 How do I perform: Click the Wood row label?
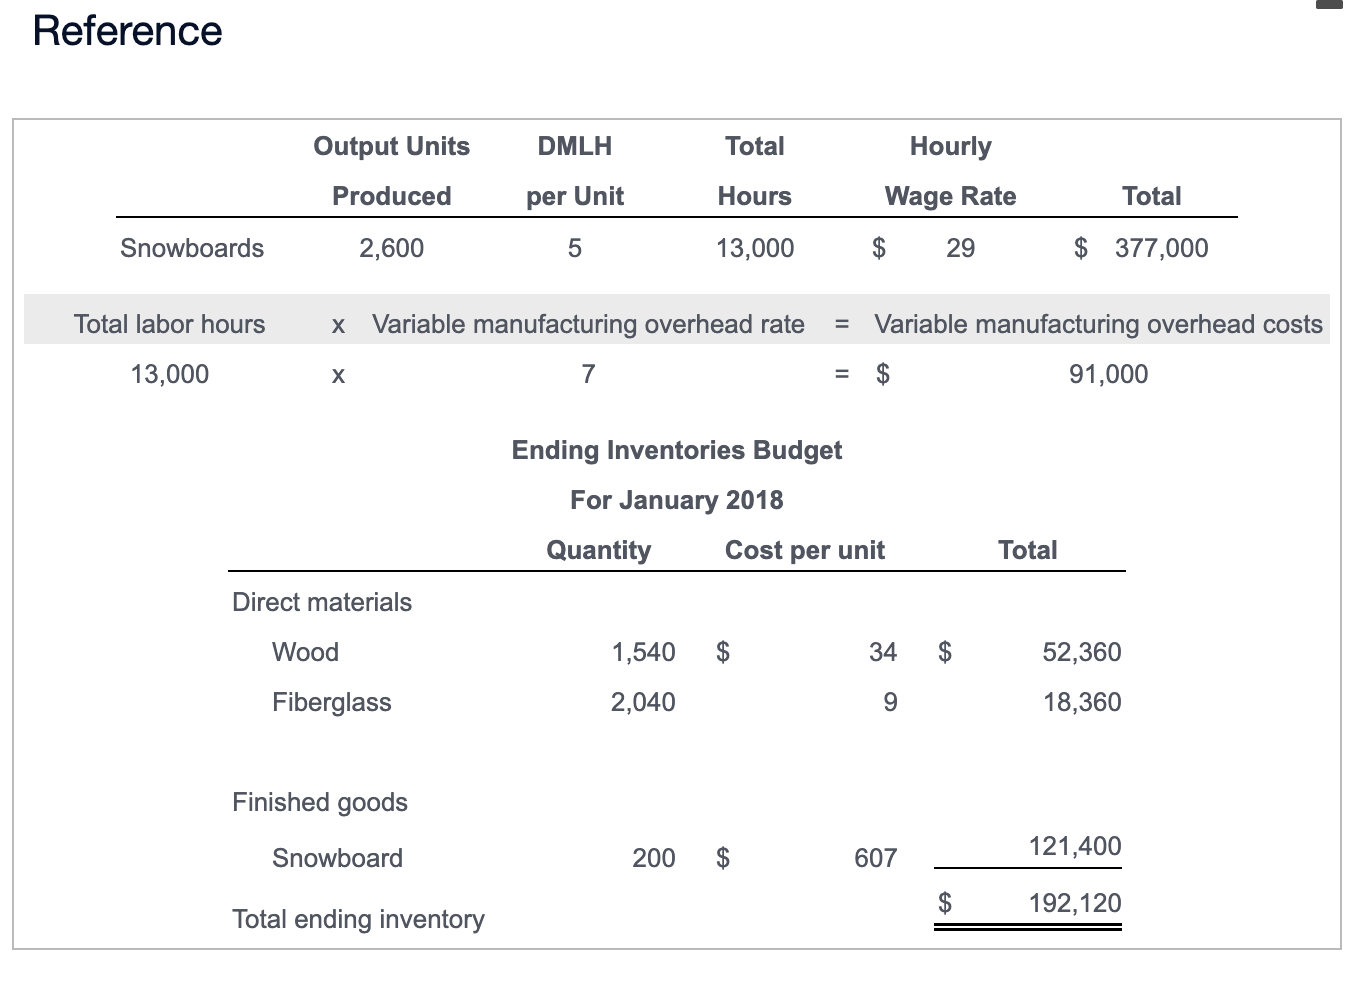pyautogui.click(x=305, y=651)
